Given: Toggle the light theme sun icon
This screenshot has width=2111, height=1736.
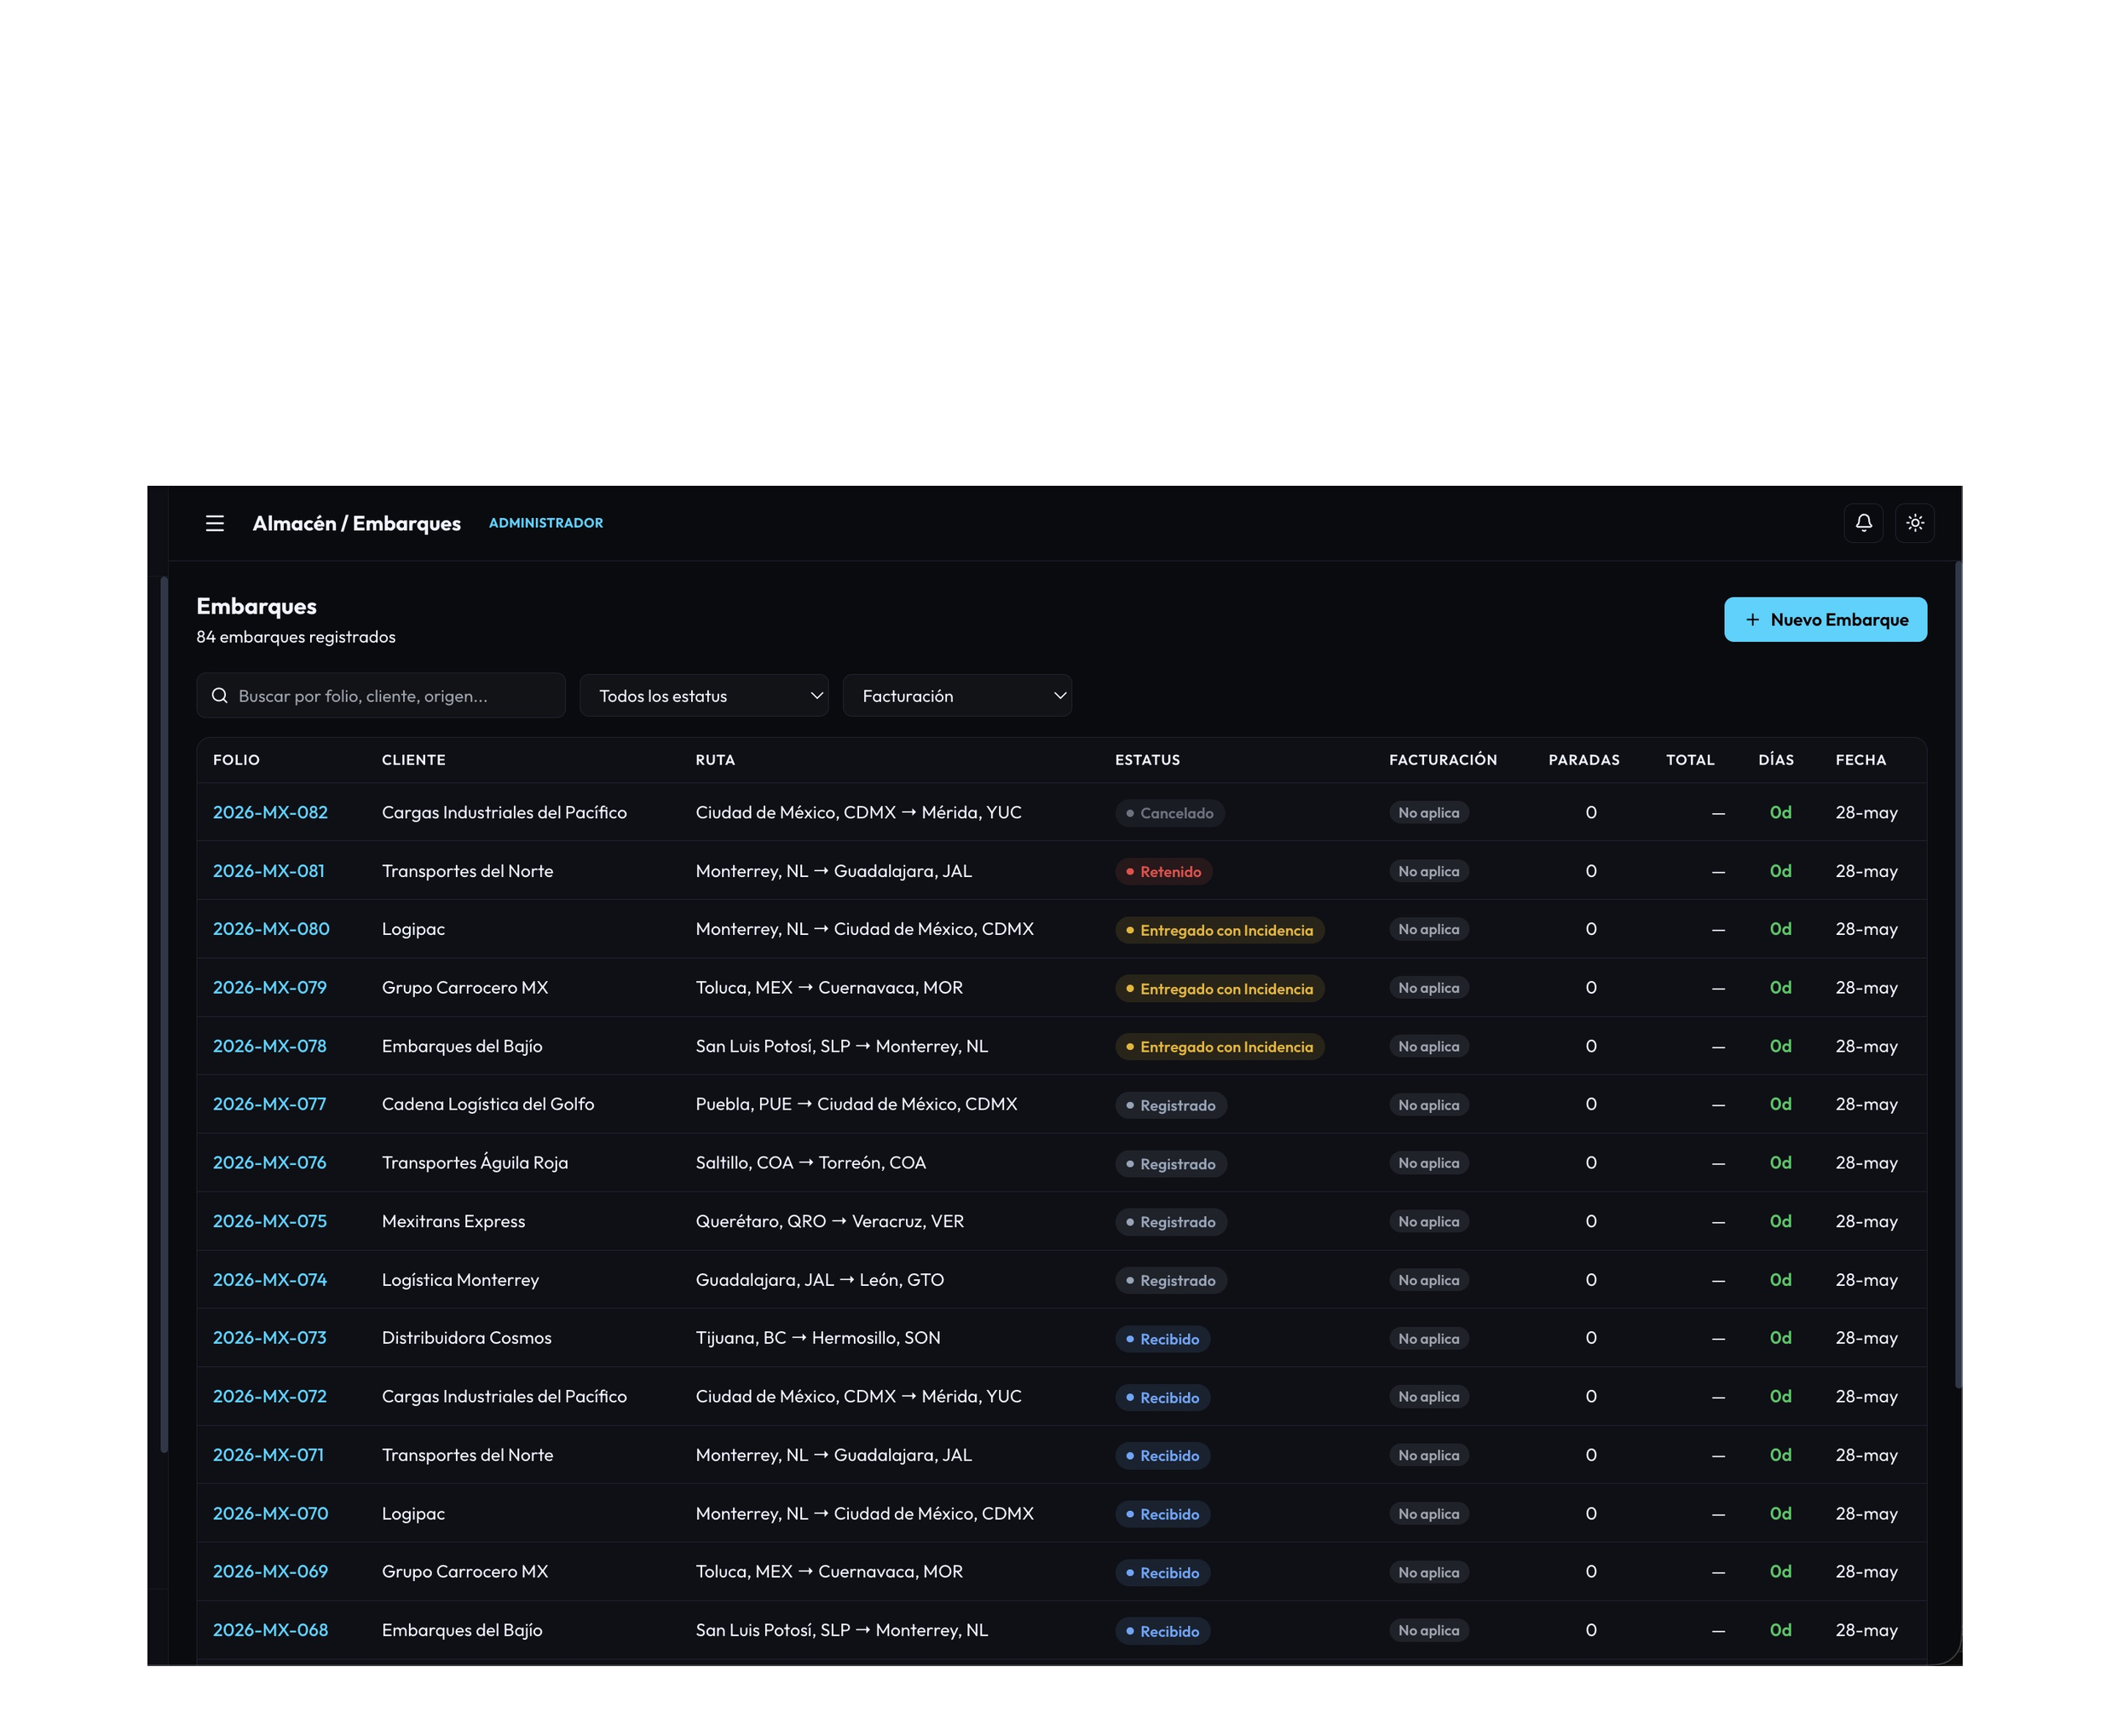Looking at the screenshot, I should [1915, 523].
